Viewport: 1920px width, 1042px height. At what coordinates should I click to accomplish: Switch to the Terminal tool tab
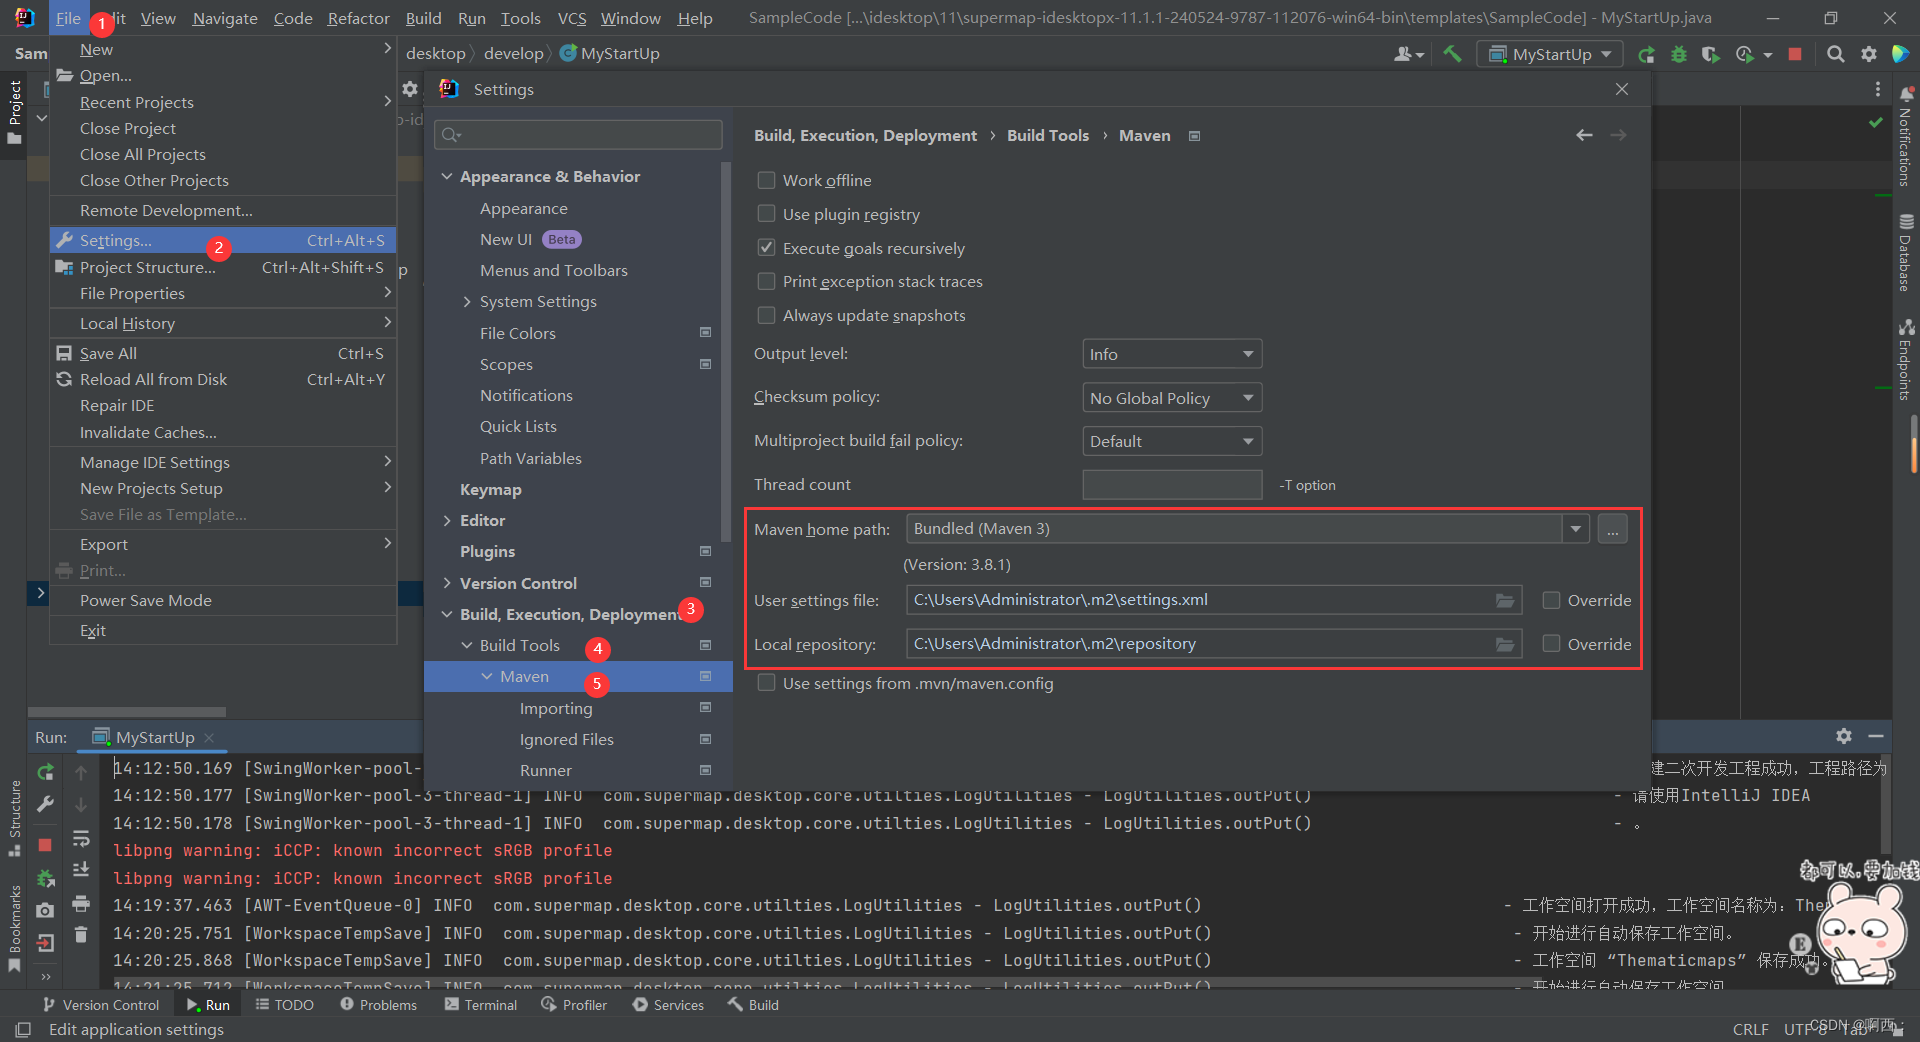tap(481, 1005)
